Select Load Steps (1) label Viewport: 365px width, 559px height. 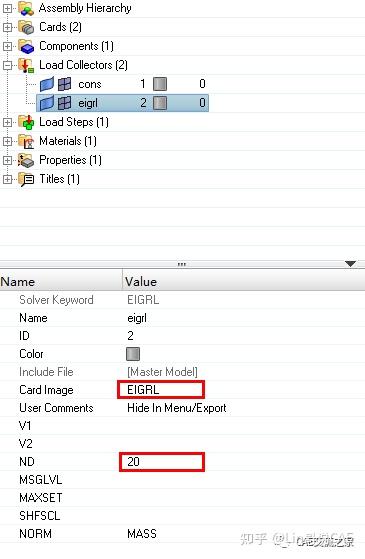(x=74, y=122)
